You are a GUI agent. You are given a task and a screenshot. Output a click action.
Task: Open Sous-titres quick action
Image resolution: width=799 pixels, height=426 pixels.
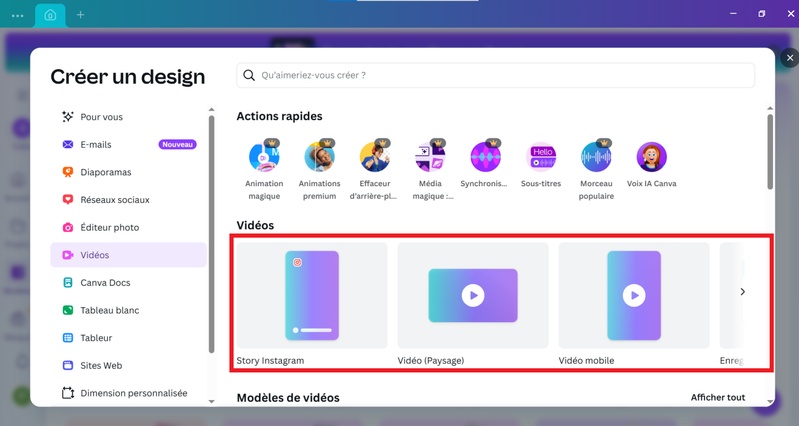coord(541,164)
